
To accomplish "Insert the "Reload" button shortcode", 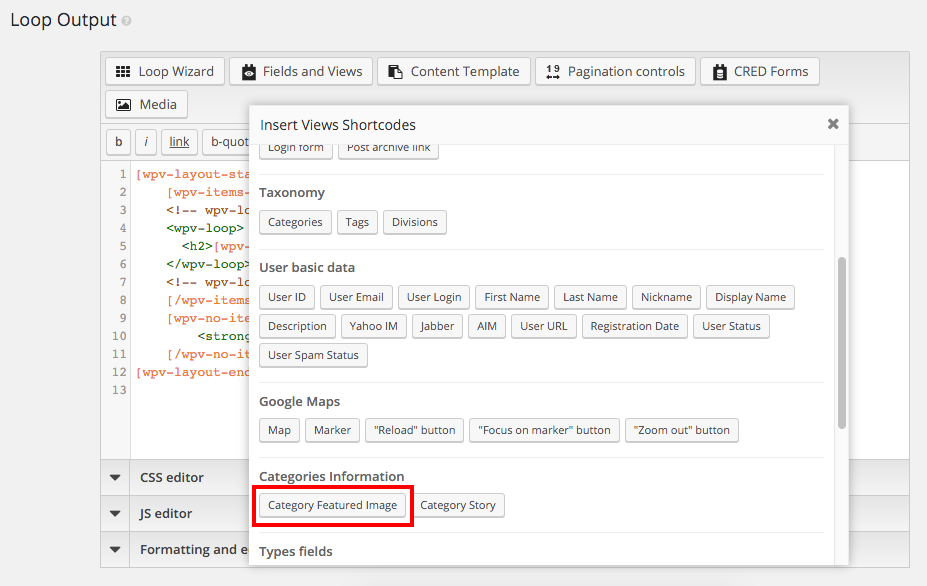I will coord(414,430).
